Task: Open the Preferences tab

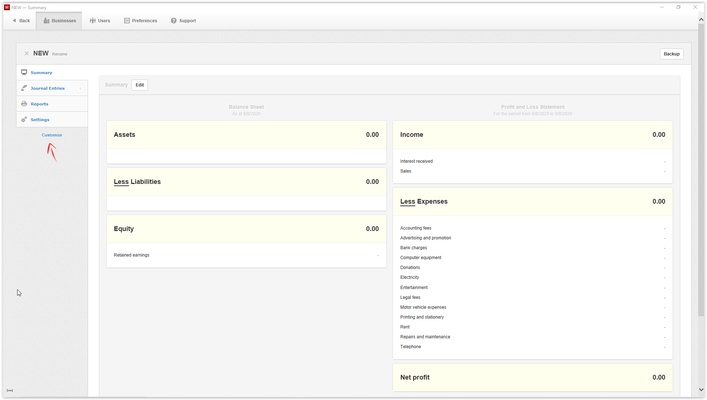Action: (x=141, y=21)
